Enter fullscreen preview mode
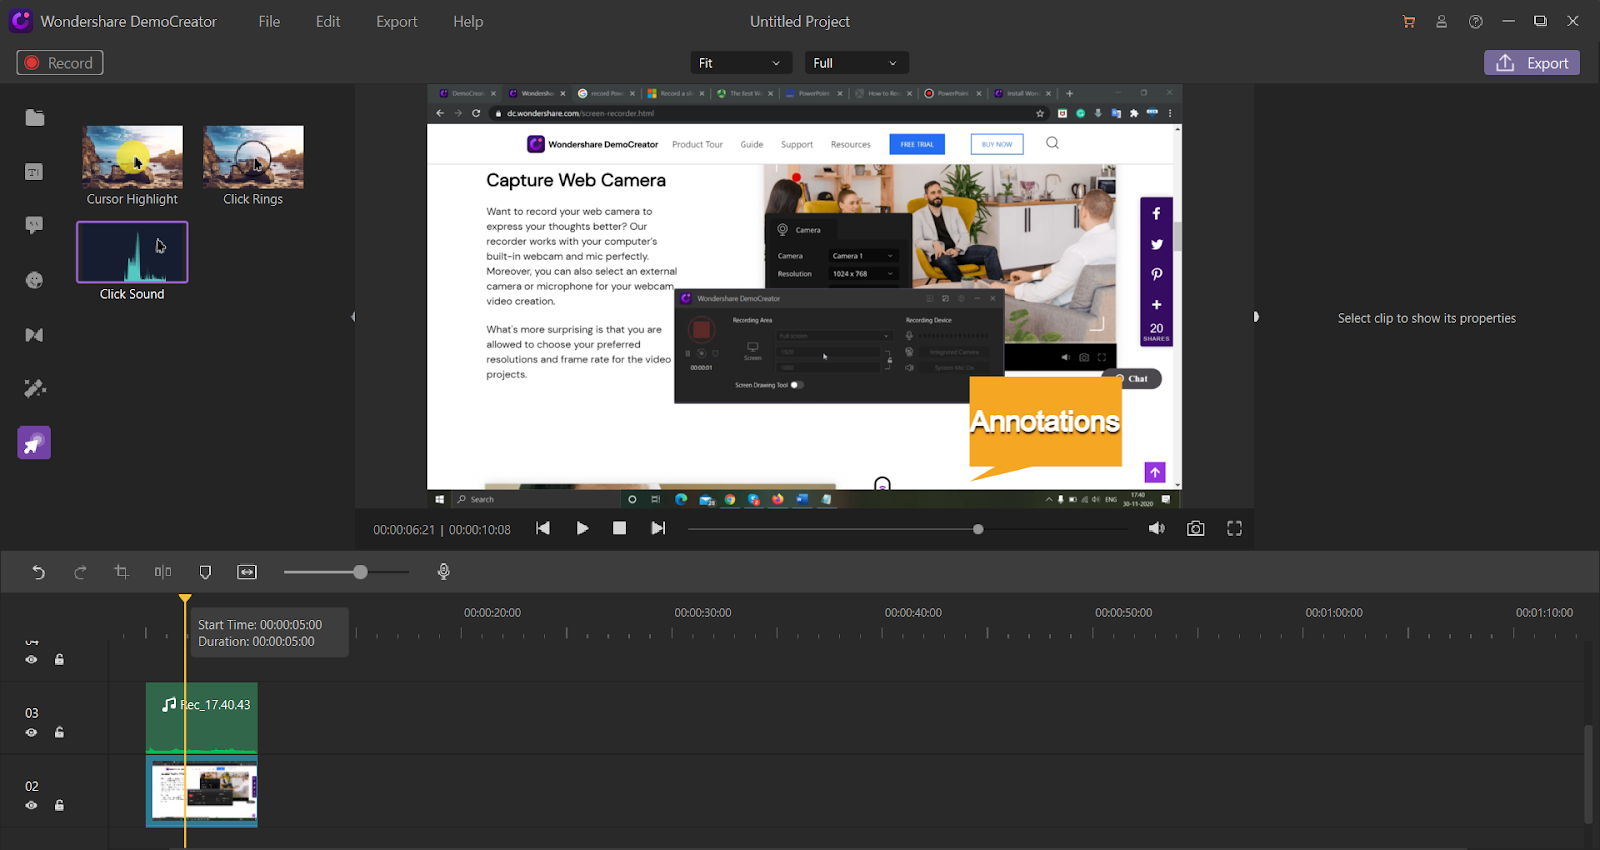 1235,528
